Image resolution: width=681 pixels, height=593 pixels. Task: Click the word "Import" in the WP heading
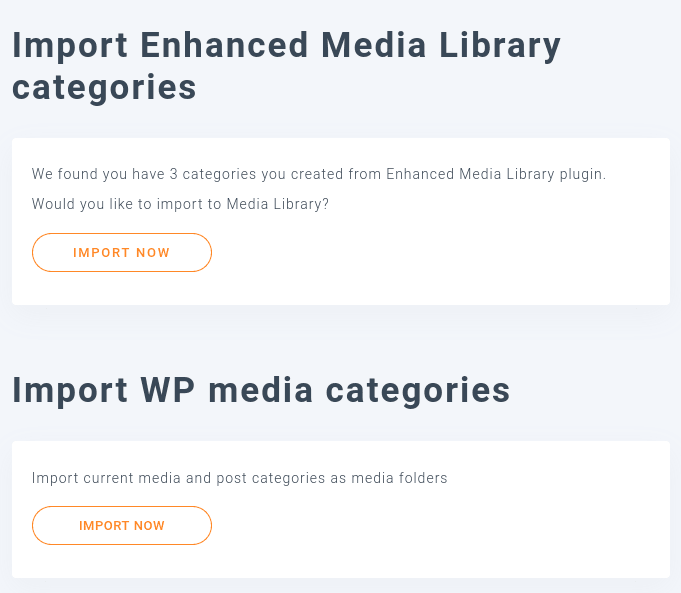pos(70,390)
